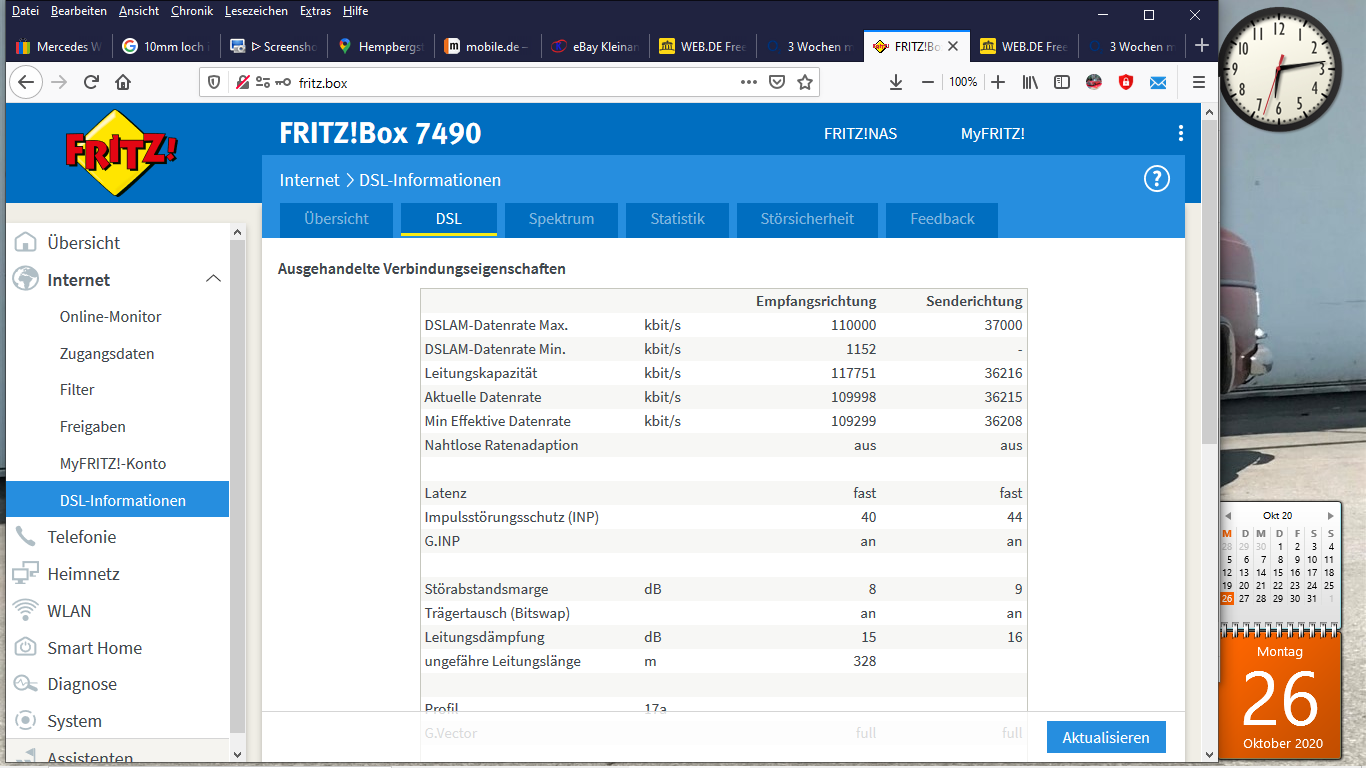Open the downloads panel

896,82
